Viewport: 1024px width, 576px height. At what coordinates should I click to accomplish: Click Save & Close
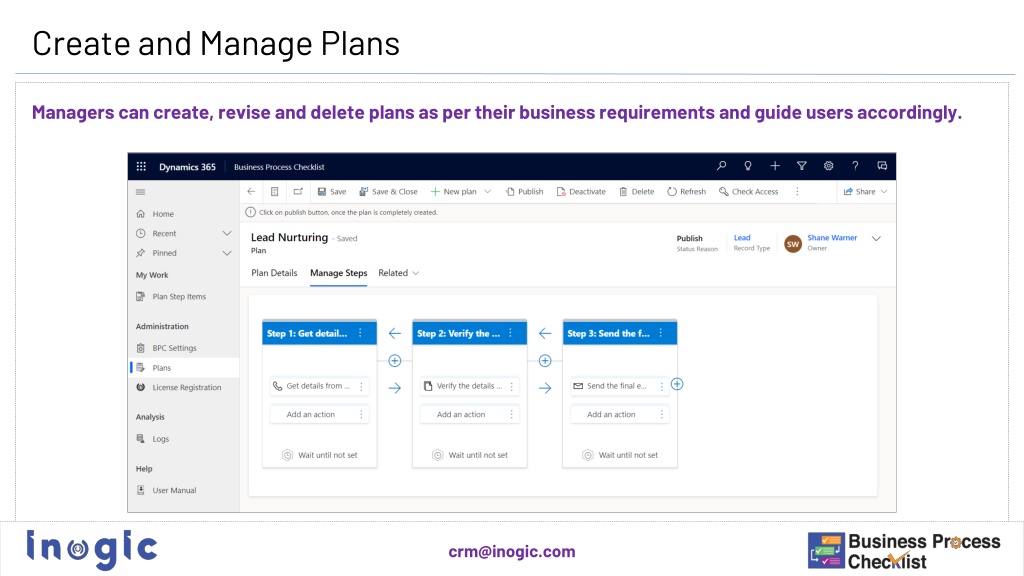tap(388, 191)
